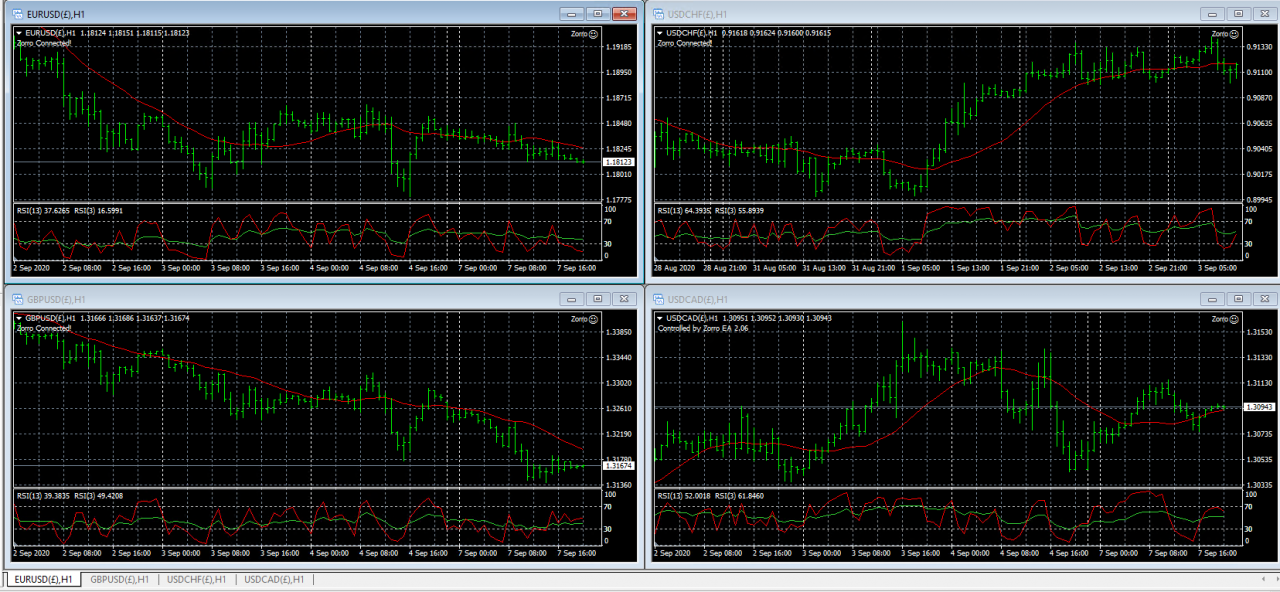Image resolution: width=1280 pixels, height=592 pixels.
Task: Select the USDCAD(£),H1 bottom tab
Action: [274, 579]
